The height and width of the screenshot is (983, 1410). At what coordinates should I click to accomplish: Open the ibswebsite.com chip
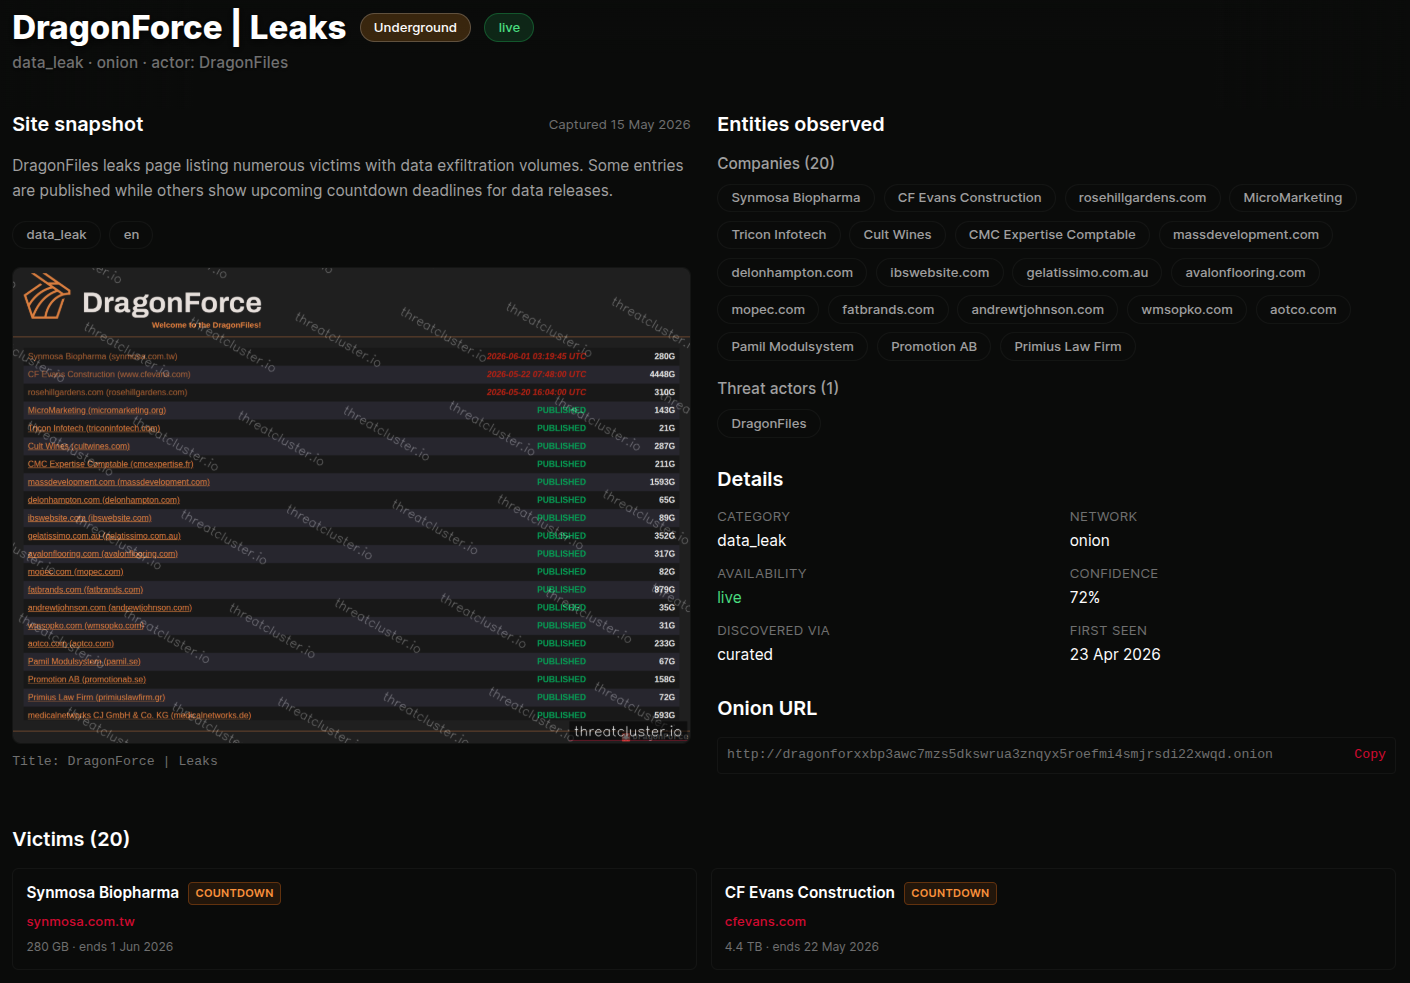point(940,273)
